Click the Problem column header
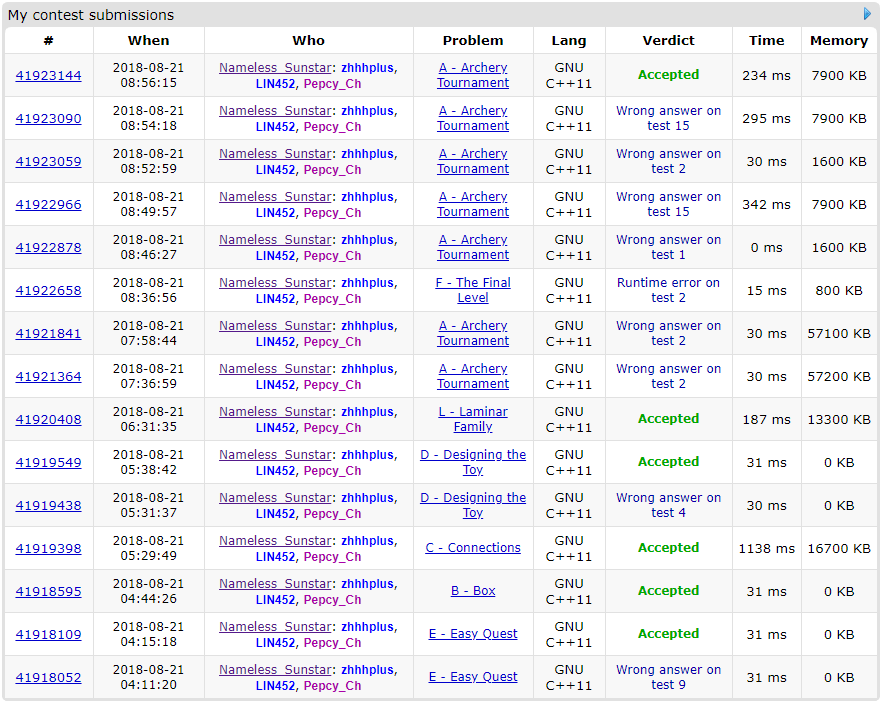882x703 pixels. [473, 41]
